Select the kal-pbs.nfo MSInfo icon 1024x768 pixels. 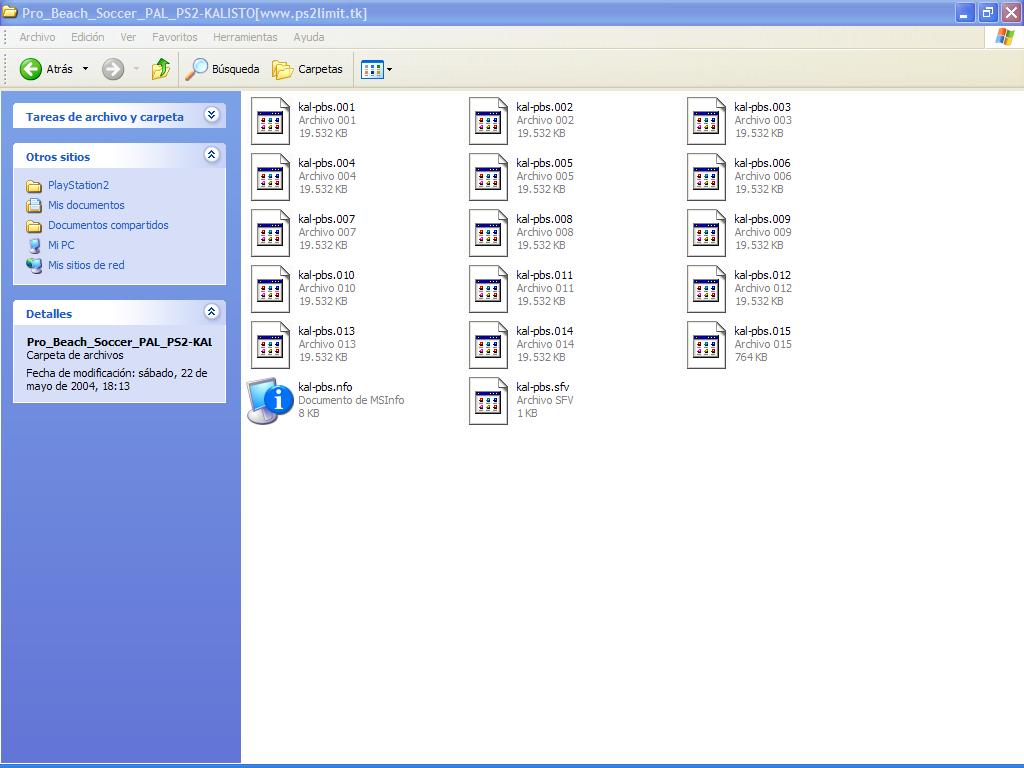coord(270,401)
